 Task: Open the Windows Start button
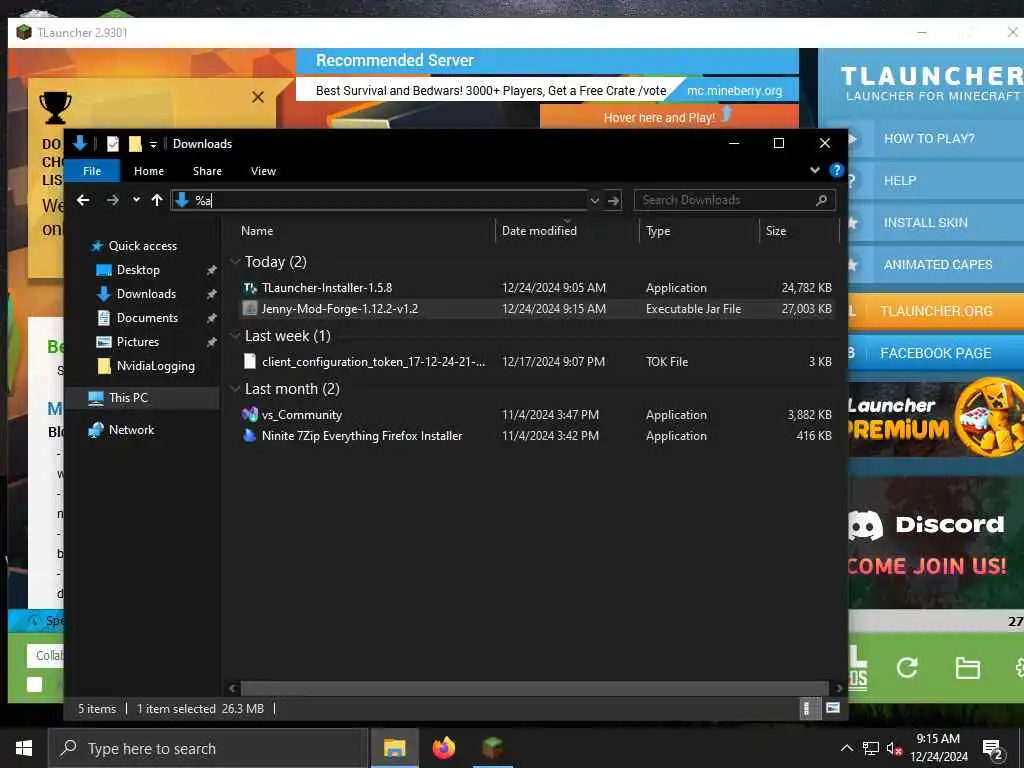point(24,748)
